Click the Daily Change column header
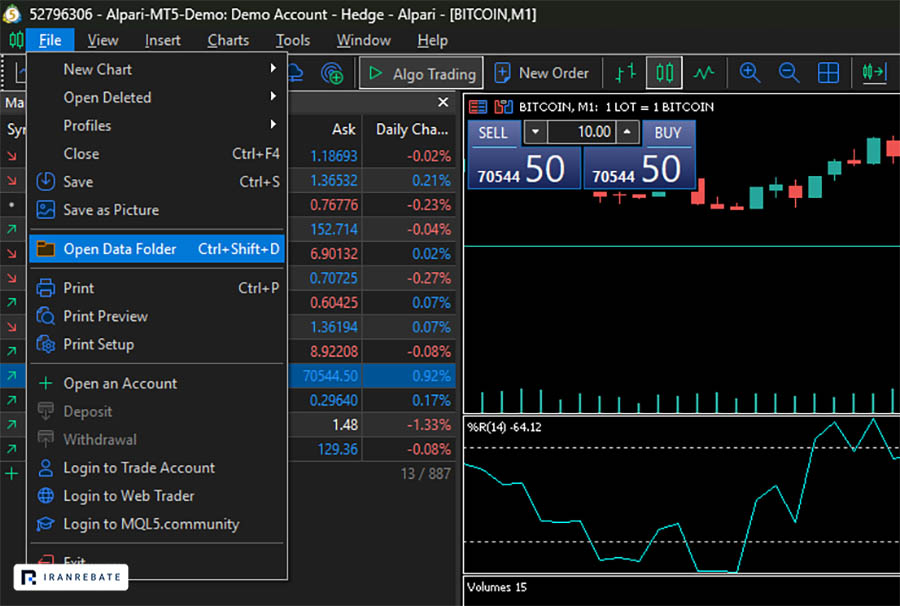This screenshot has height=606, width=900. pos(412,129)
